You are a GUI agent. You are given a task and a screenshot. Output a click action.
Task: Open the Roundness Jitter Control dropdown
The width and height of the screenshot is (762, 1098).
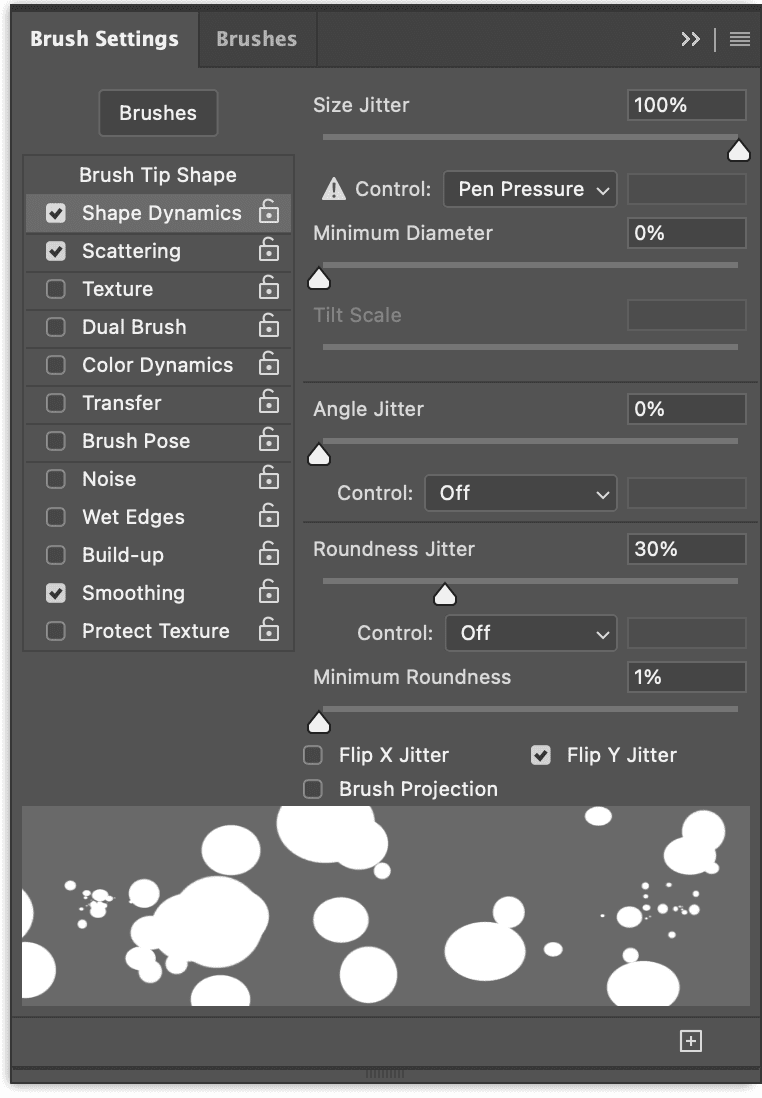[530, 633]
